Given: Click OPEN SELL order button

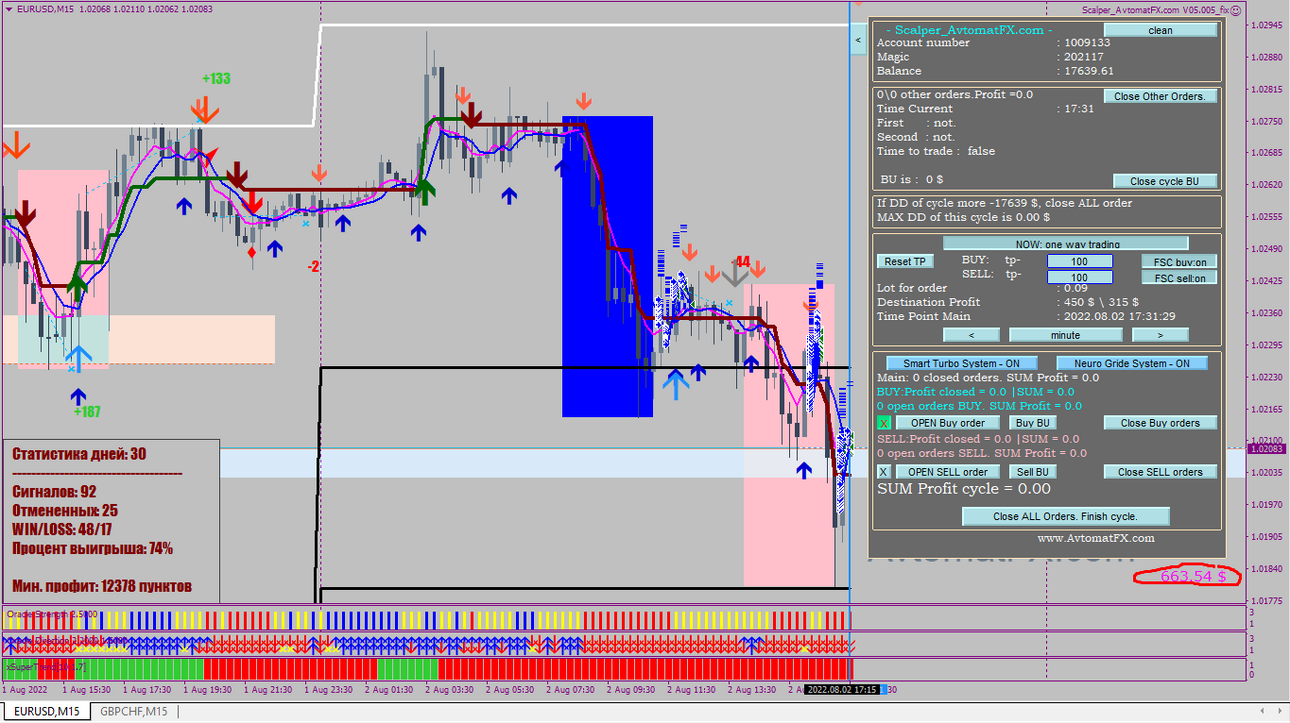Looking at the screenshot, I should point(947,472).
